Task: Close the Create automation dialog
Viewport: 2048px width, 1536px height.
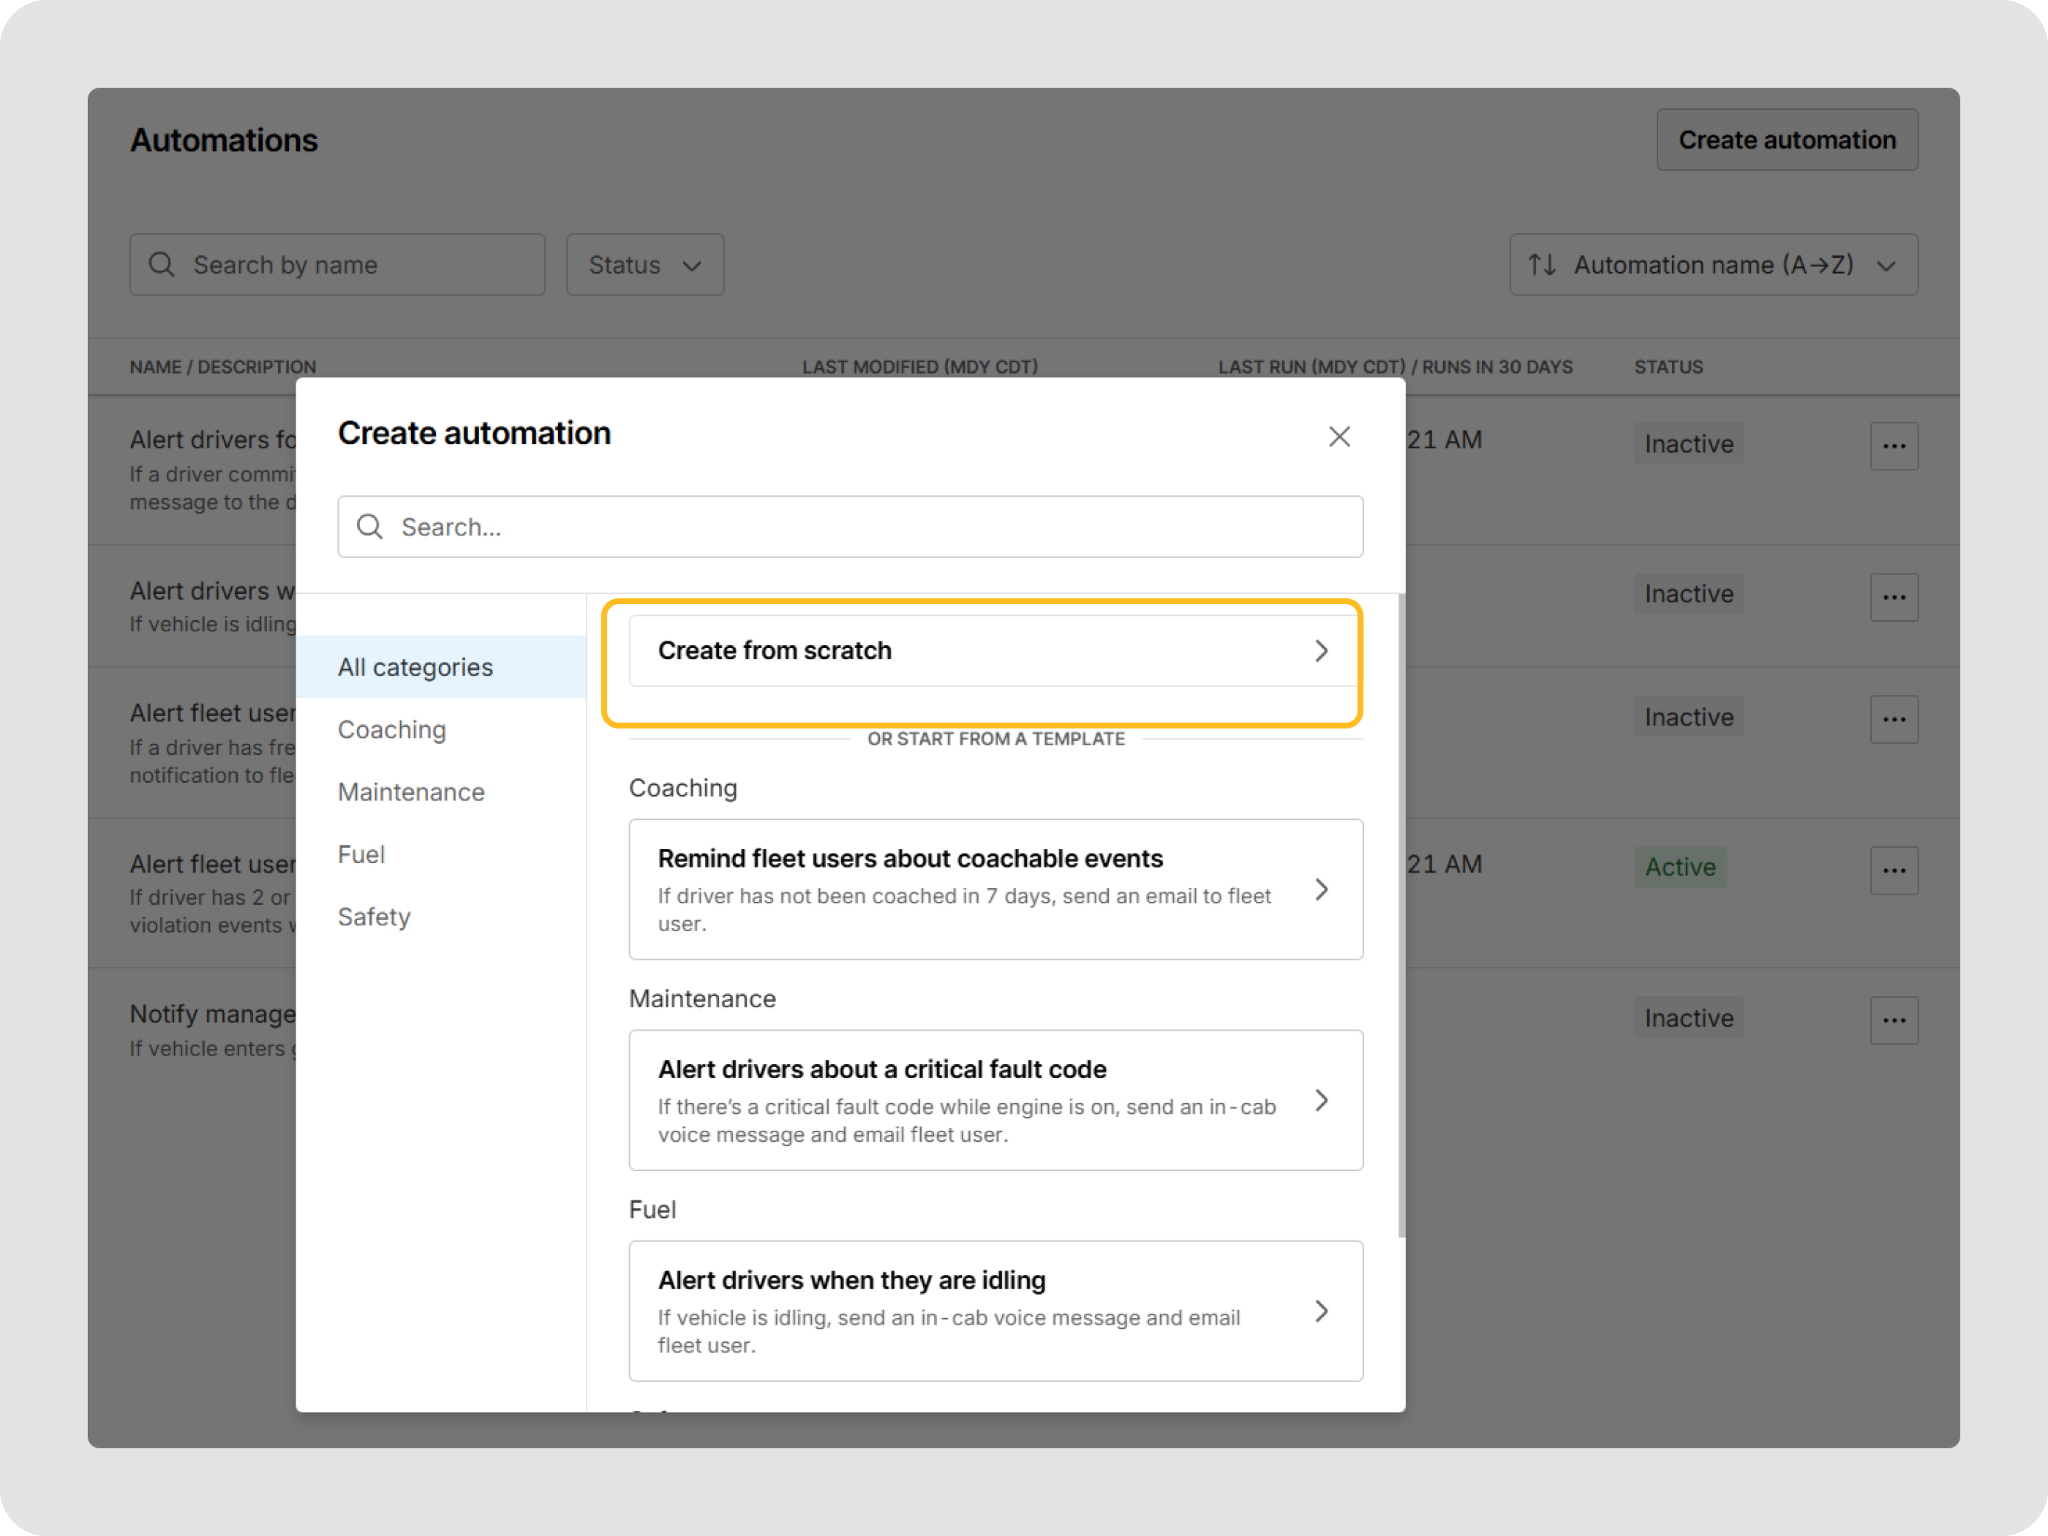Action: tap(1339, 437)
